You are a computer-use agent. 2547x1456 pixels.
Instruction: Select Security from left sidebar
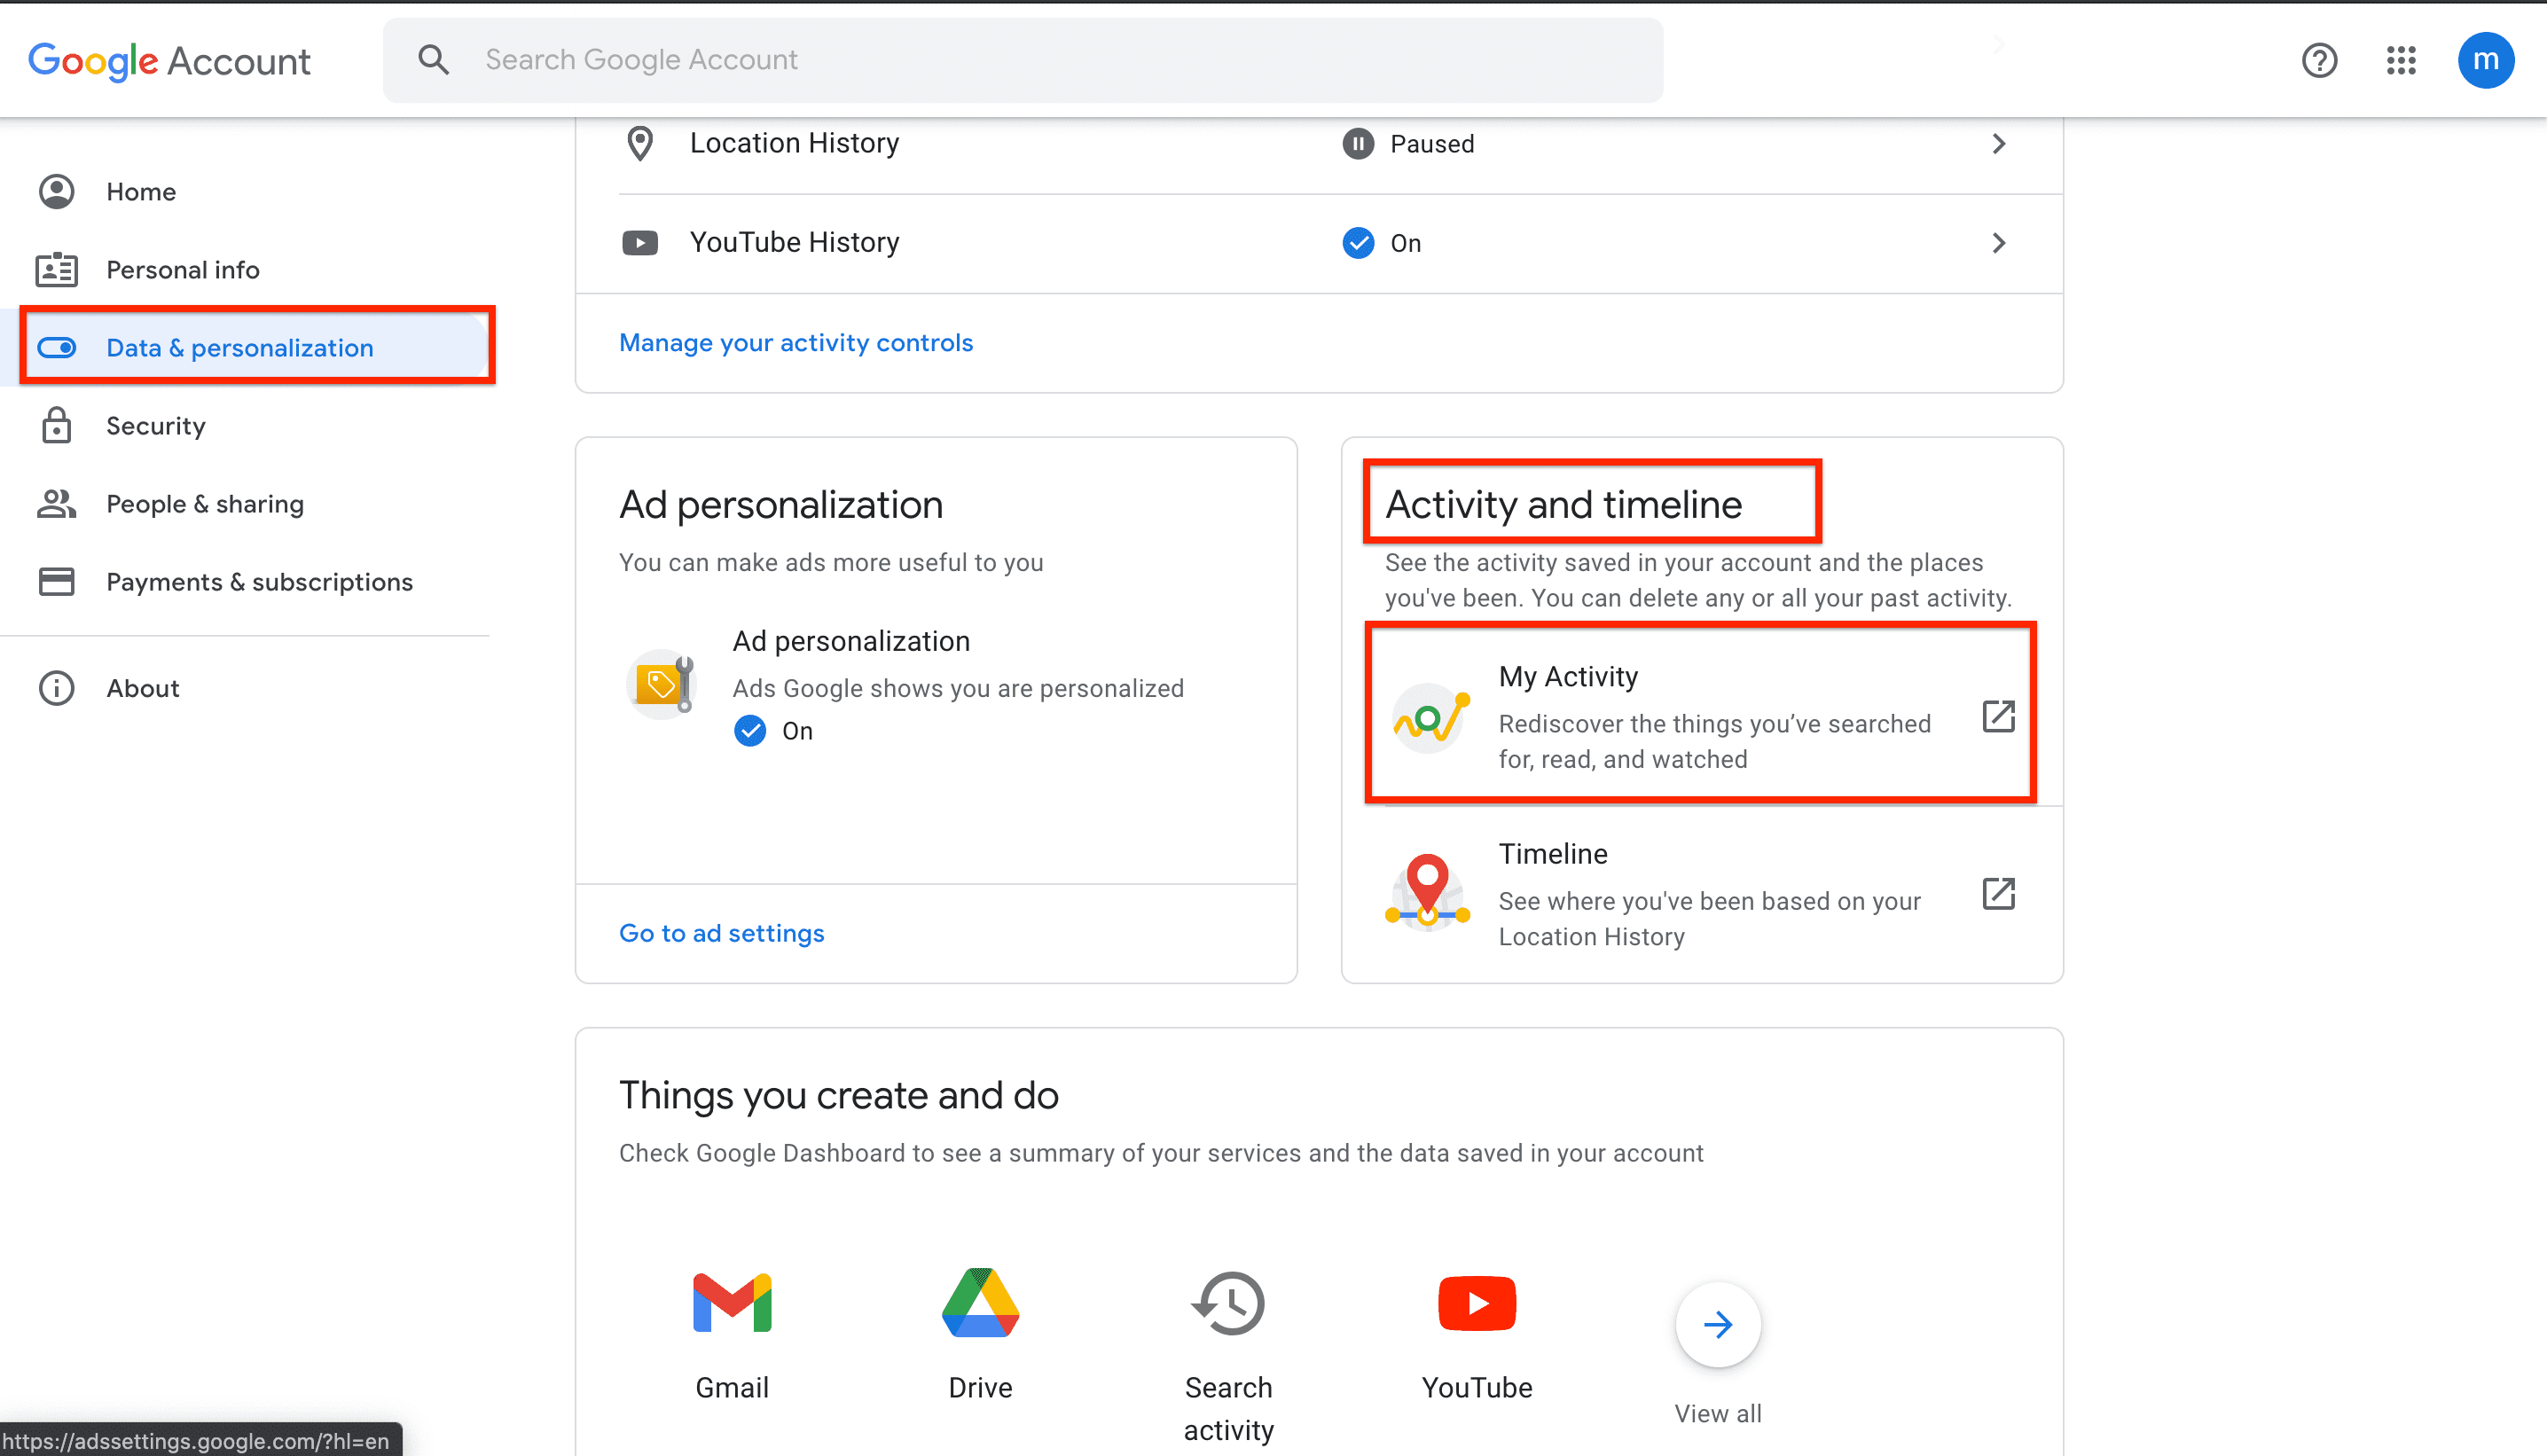[x=154, y=426]
